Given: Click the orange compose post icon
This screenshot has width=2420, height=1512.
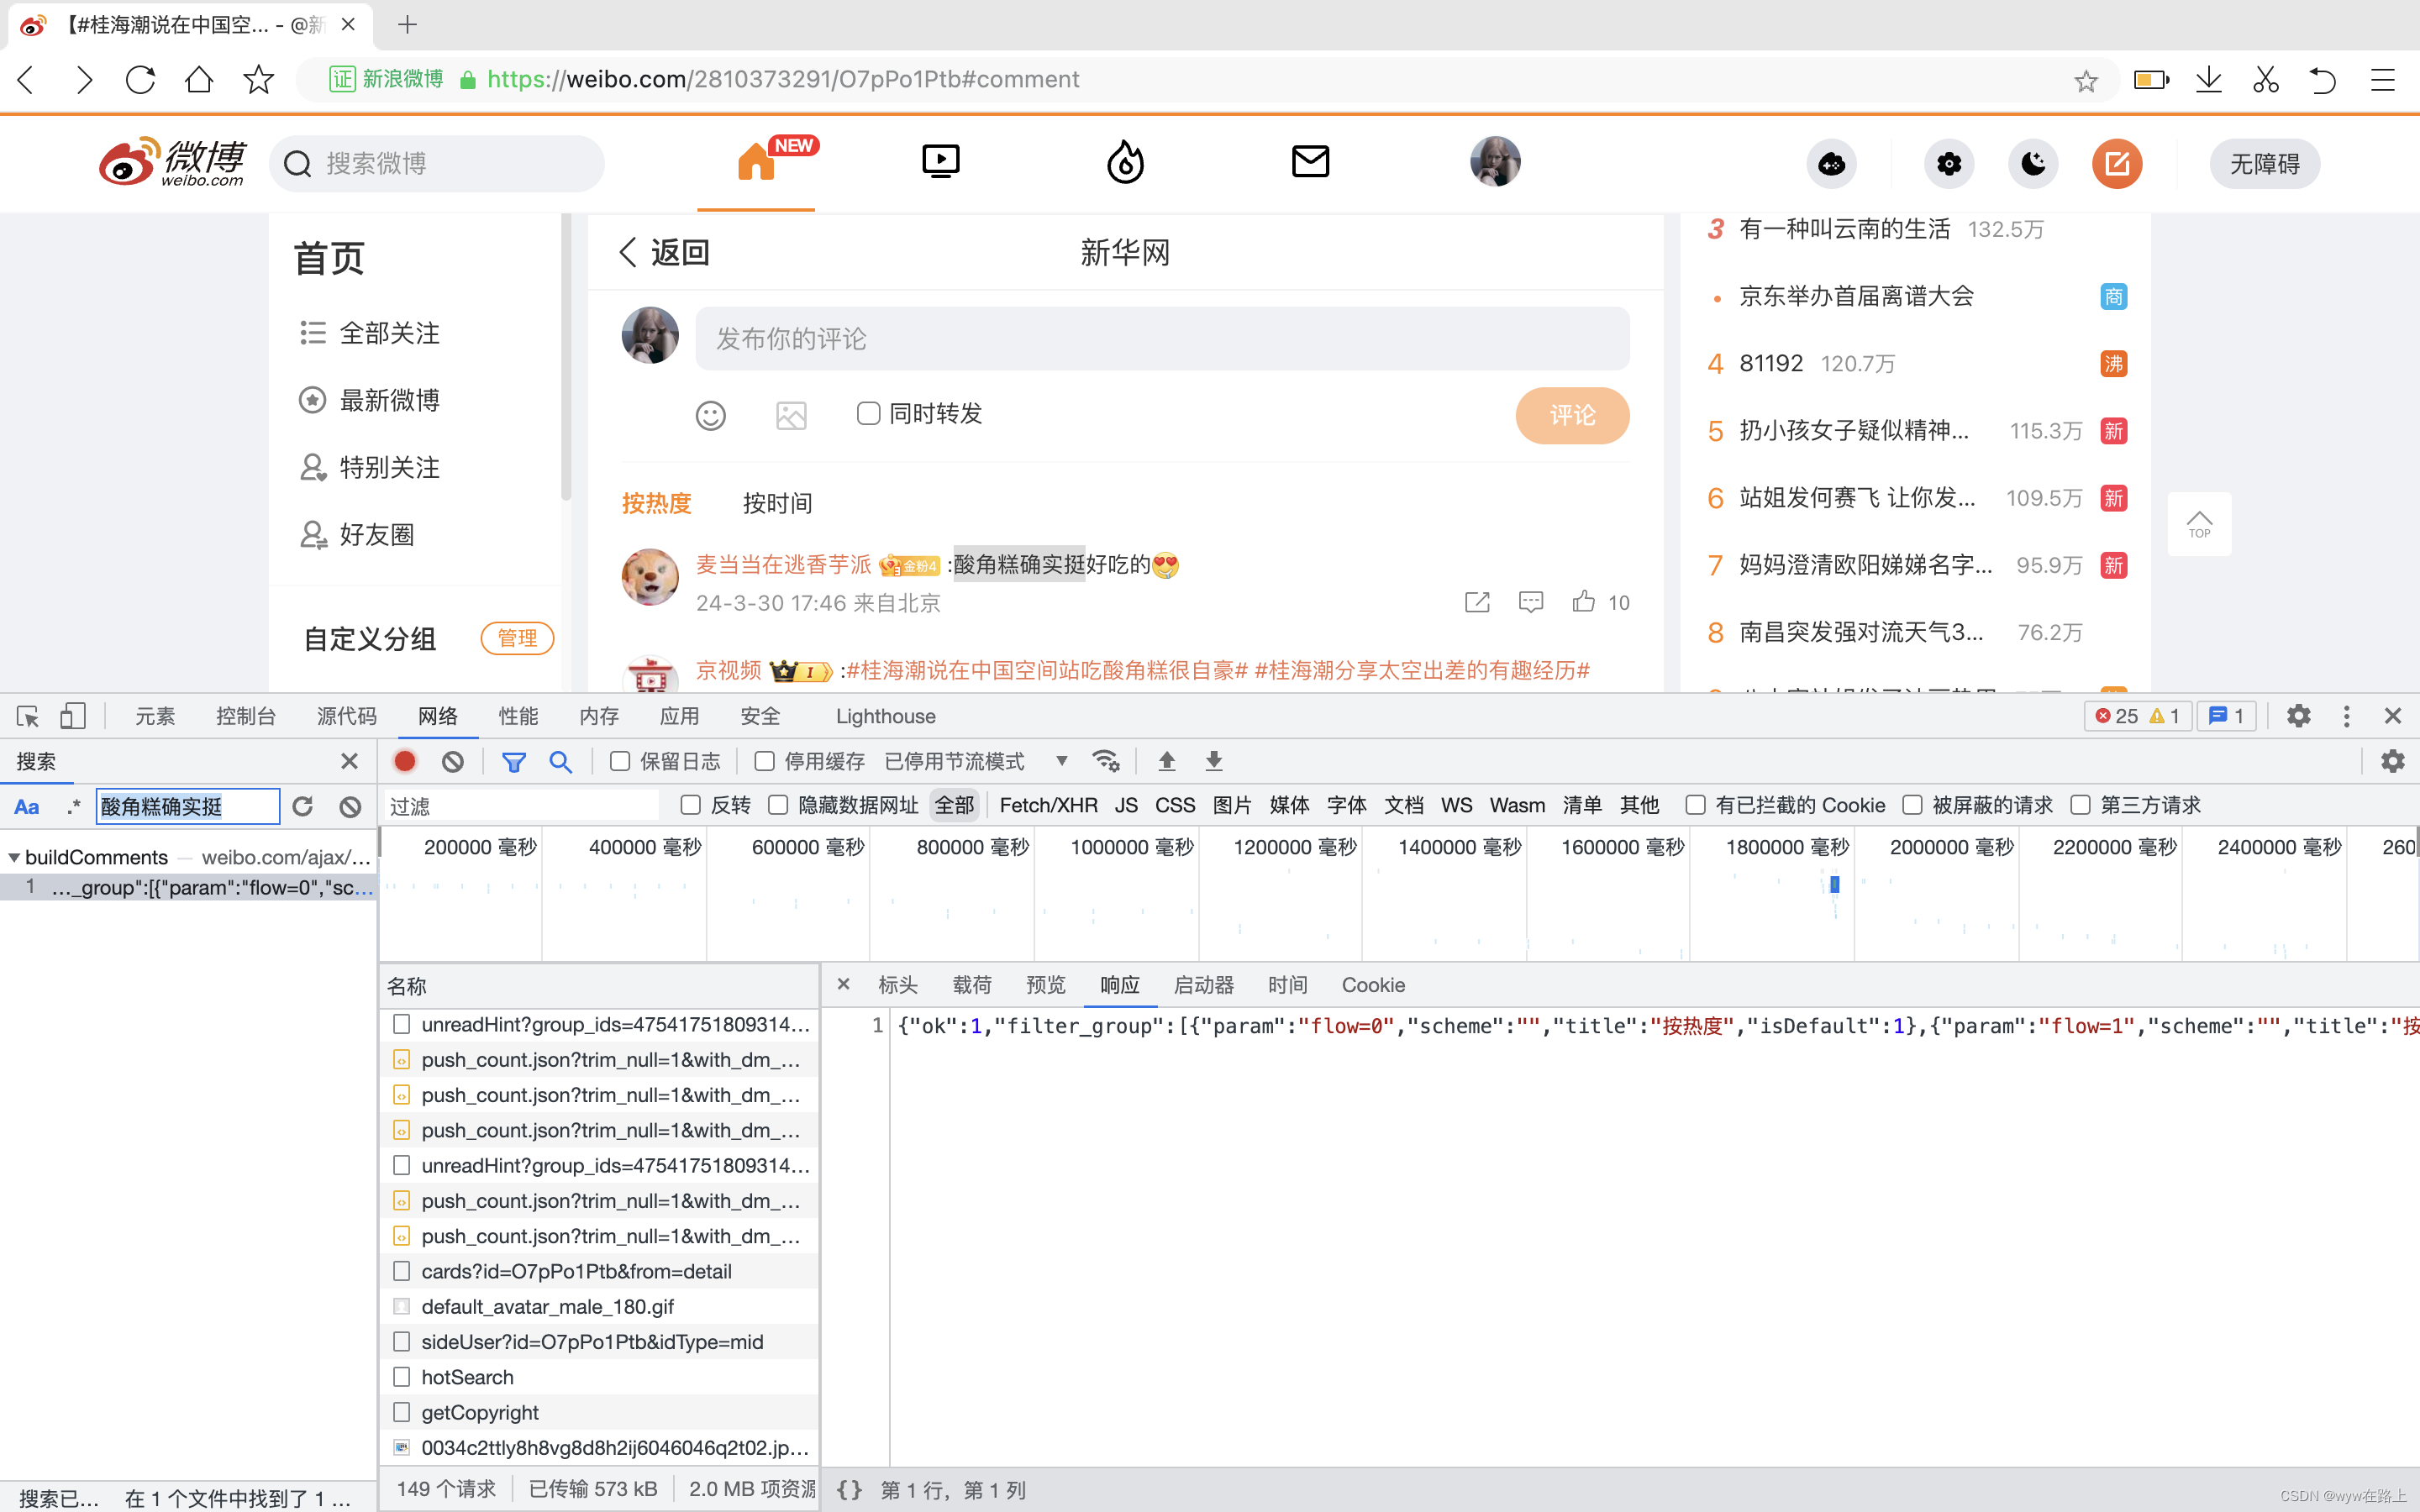Looking at the screenshot, I should pos(2117,163).
